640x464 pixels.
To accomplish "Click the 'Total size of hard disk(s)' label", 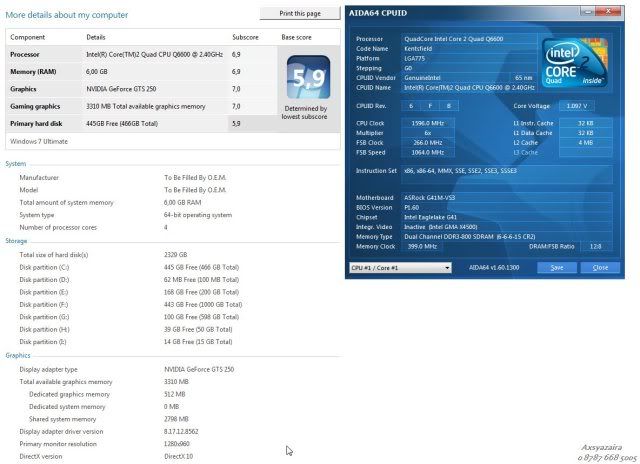I will tap(53, 255).
